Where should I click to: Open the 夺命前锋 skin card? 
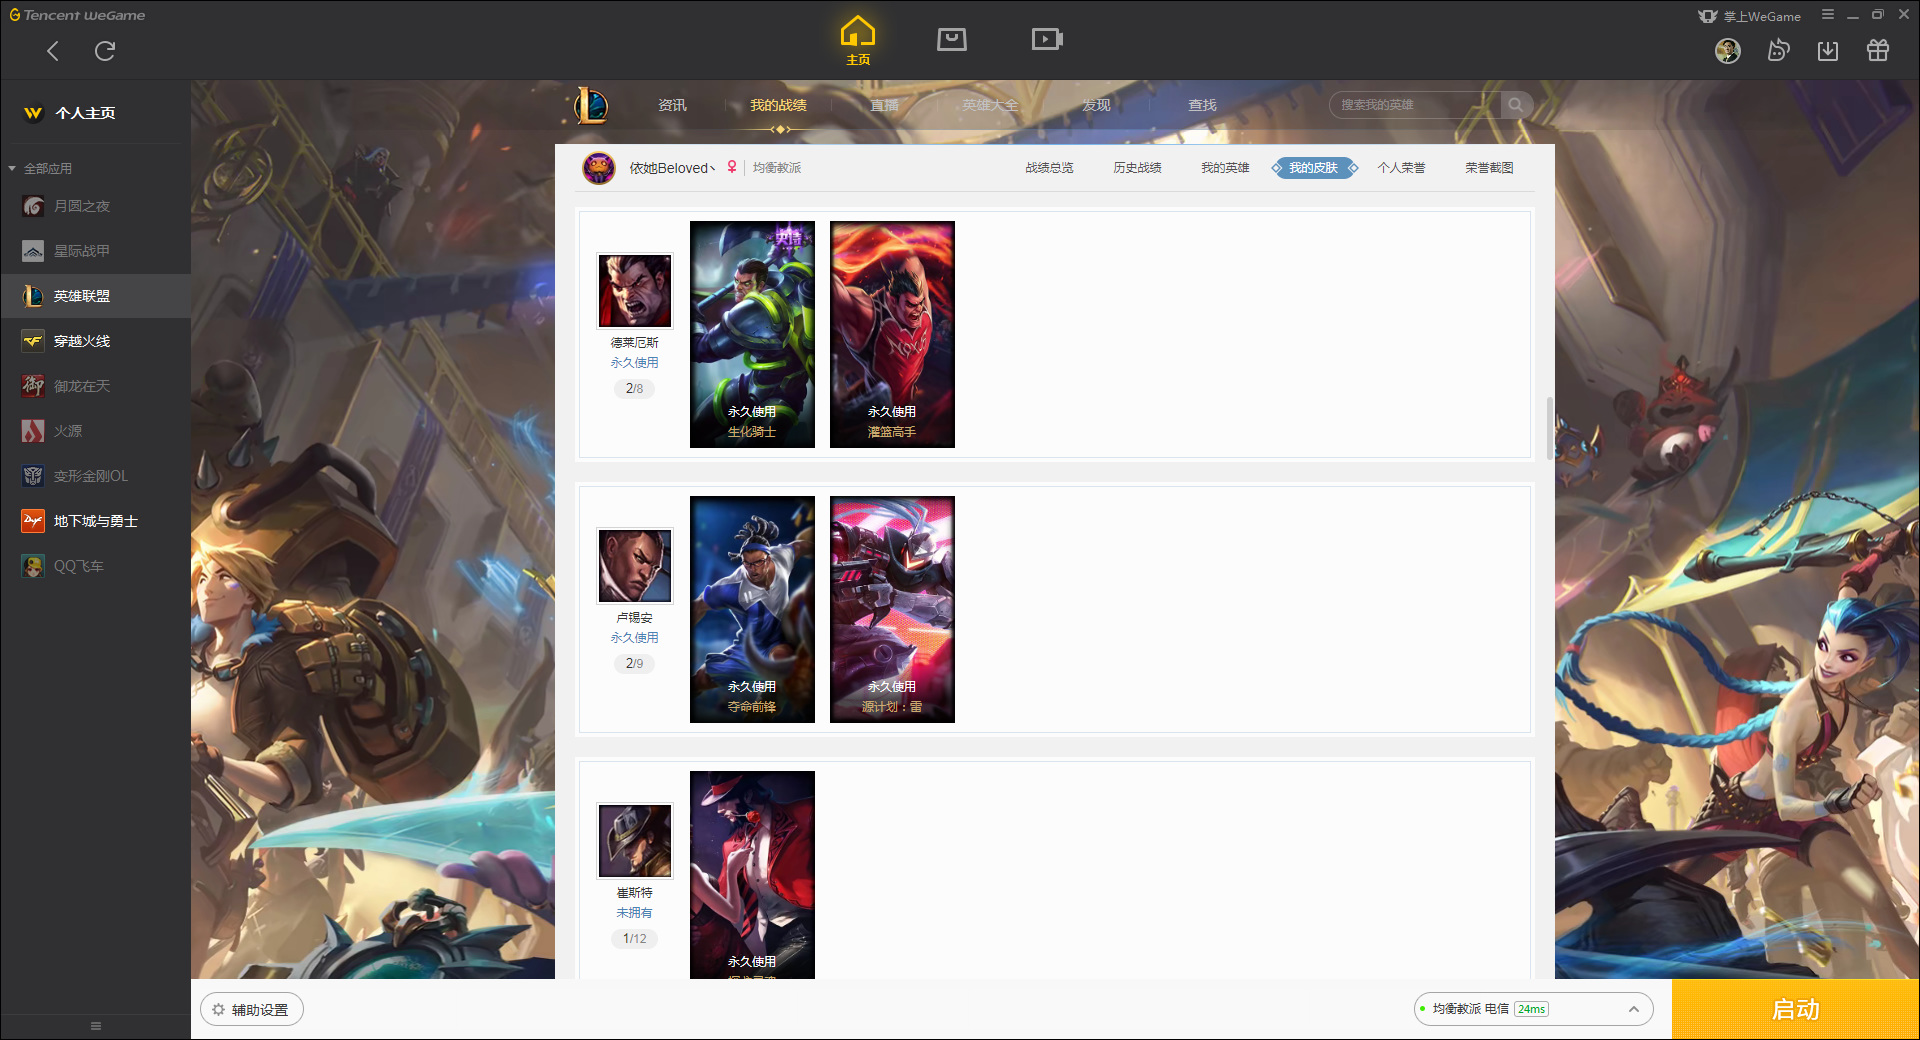pyautogui.click(x=752, y=609)
